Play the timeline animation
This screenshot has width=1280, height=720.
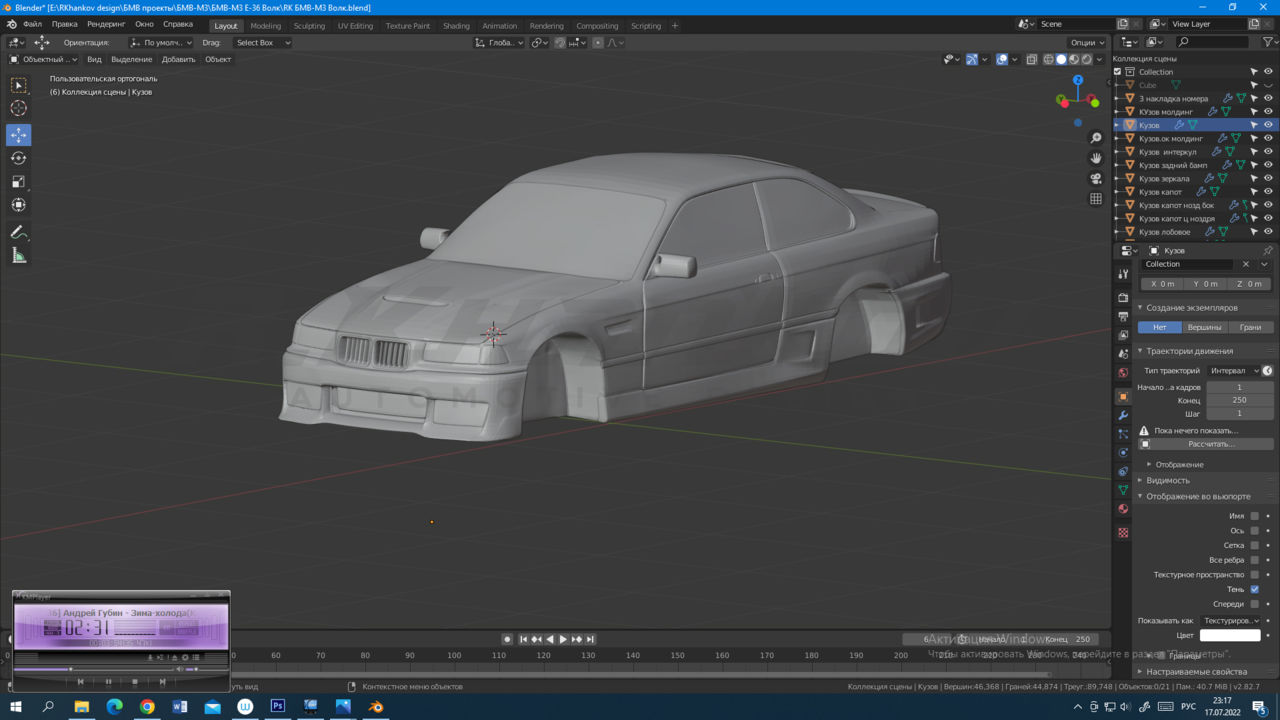[x=563, y=639]
